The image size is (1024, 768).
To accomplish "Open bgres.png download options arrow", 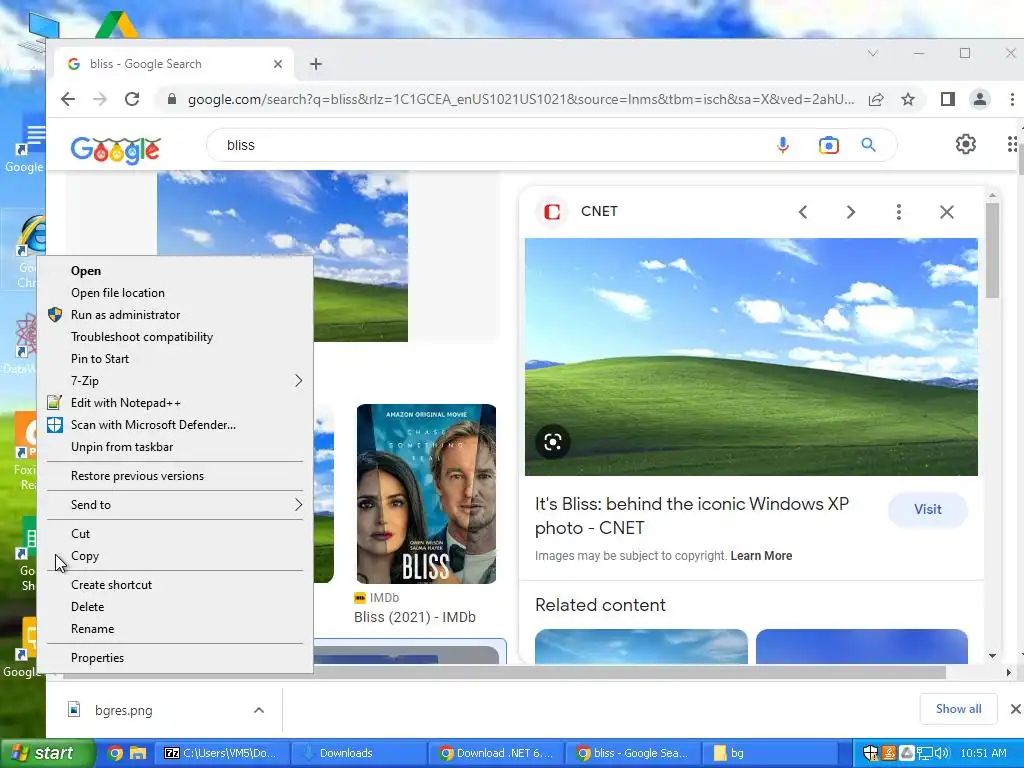I will click(x=259, y=710).
